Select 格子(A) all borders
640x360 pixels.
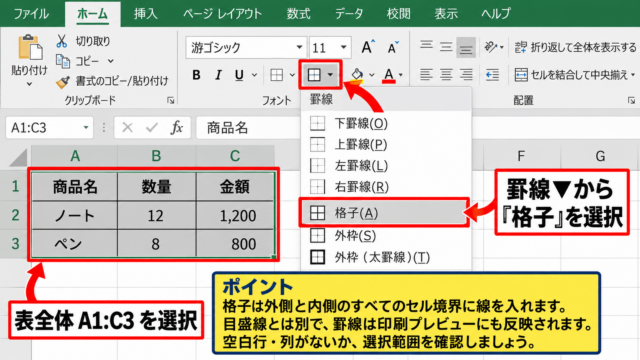click(x=384, y=213)
